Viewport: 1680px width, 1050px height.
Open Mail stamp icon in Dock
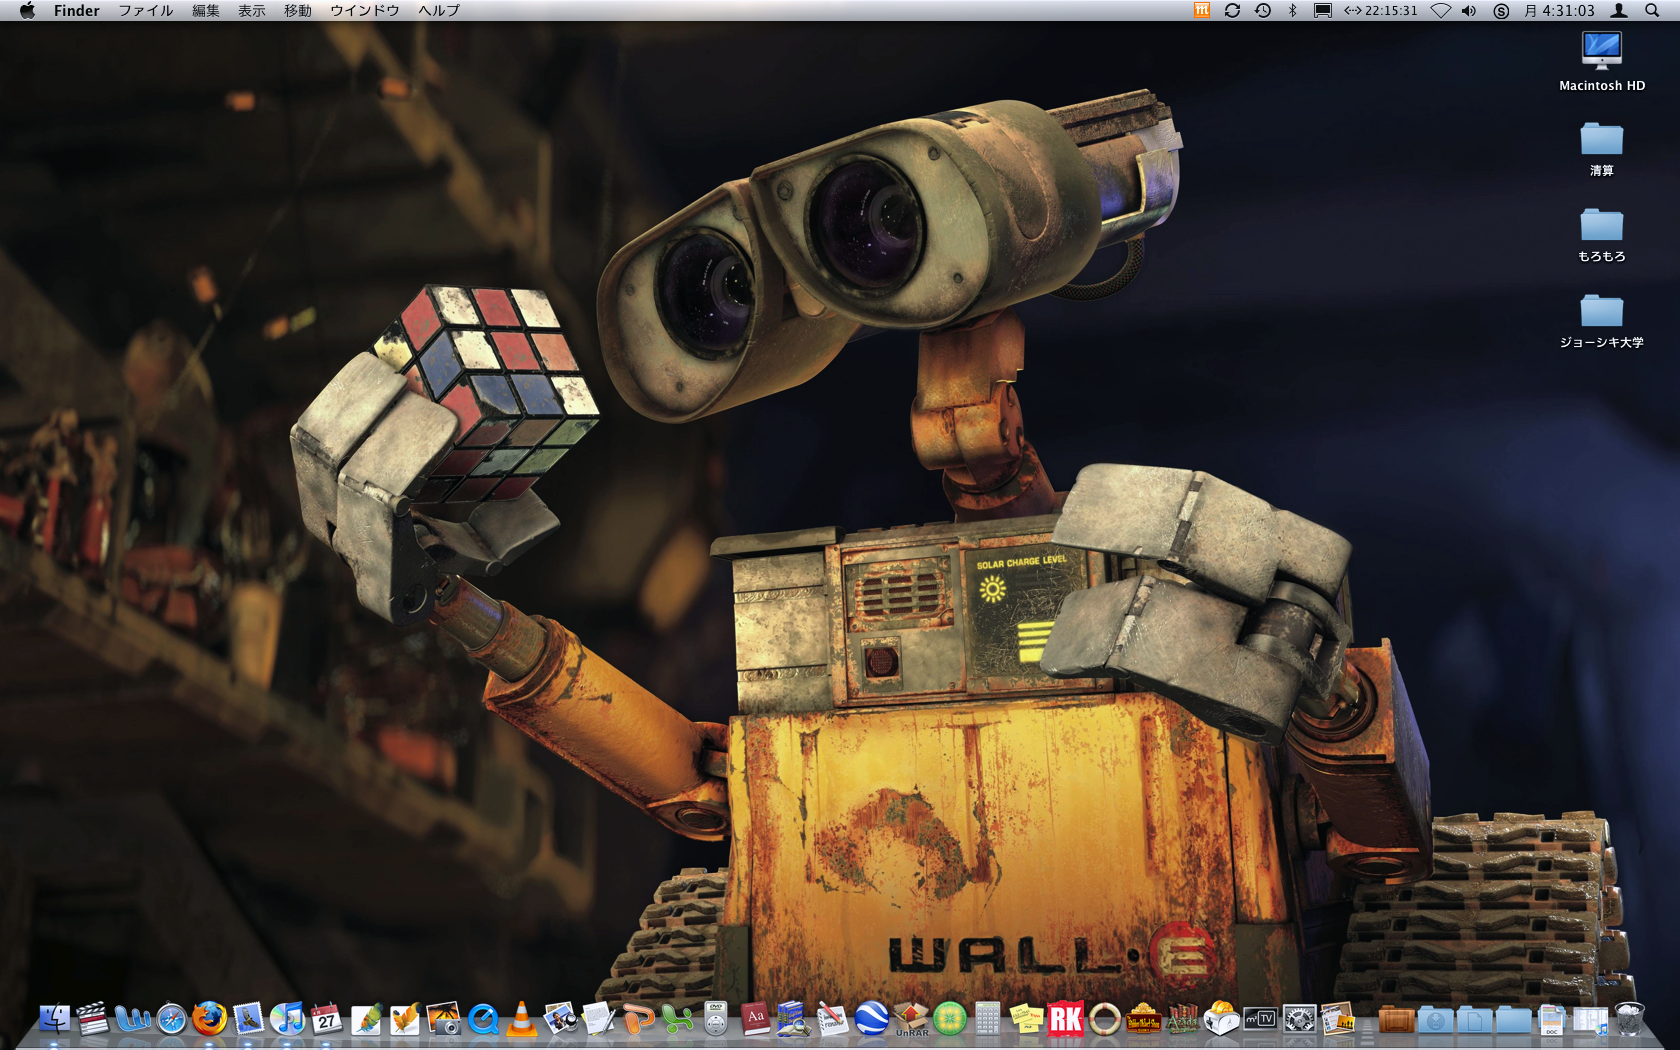click(x=249, y=1019)
